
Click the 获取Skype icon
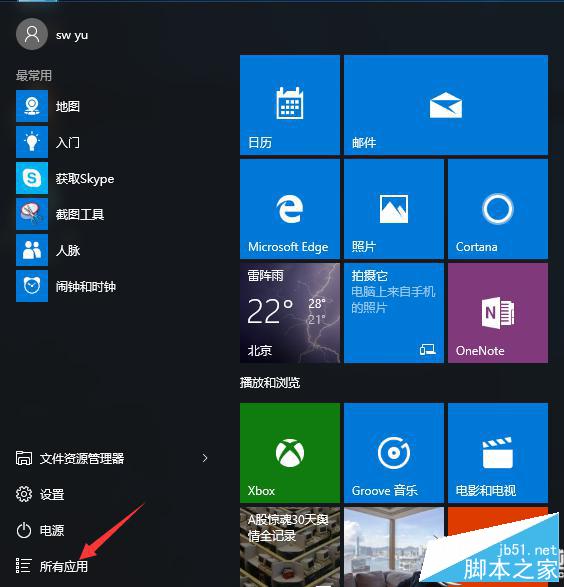click(32, 178)
